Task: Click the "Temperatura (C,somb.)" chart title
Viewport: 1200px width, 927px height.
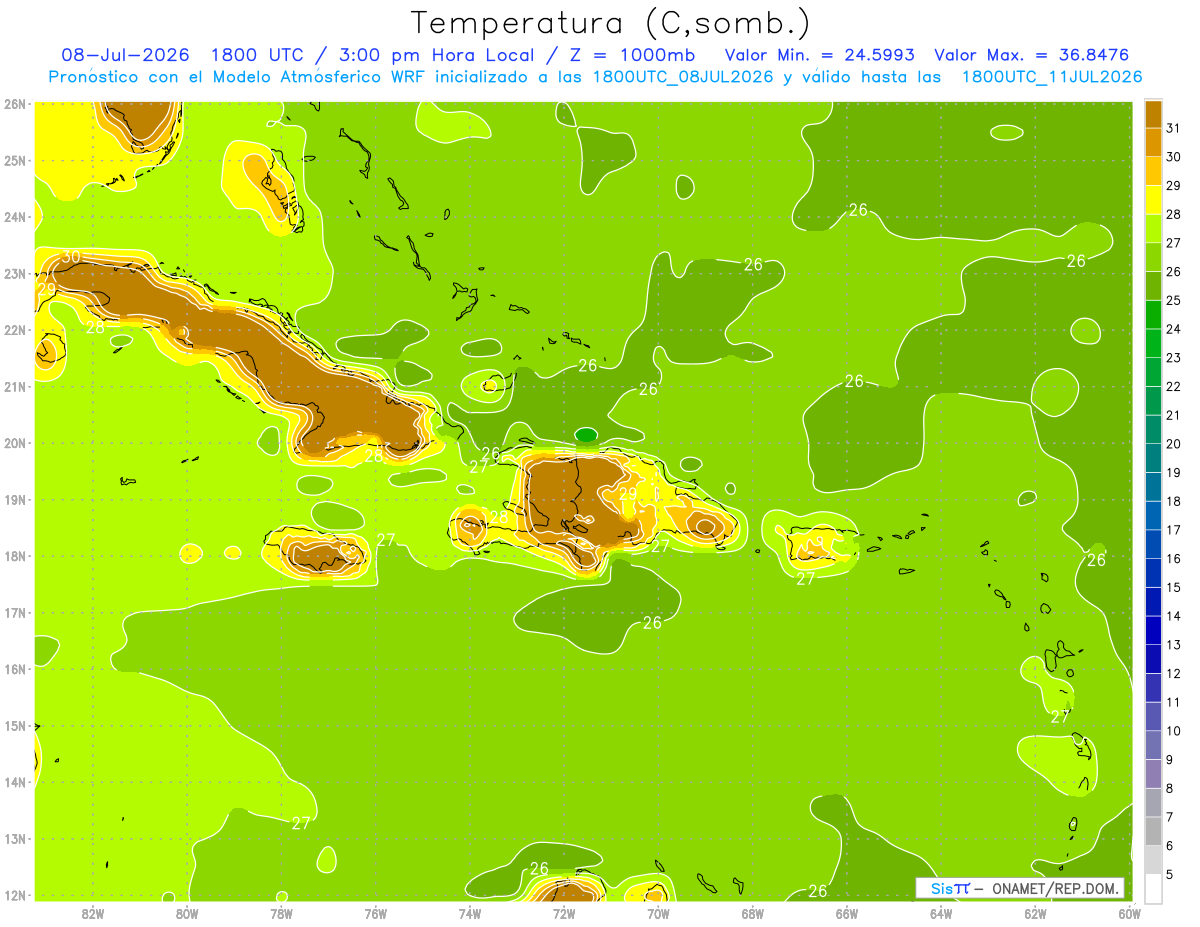Action: (x=610, y=24)
